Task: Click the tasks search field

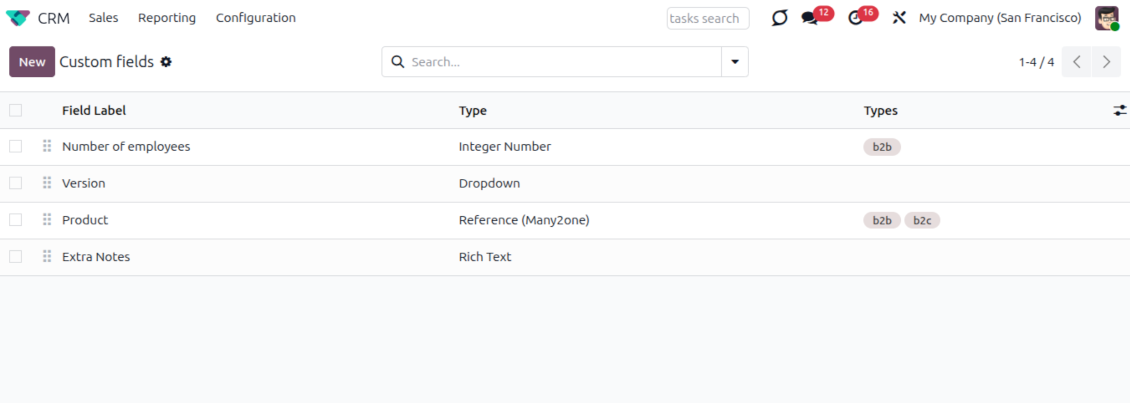Action: 707,18
